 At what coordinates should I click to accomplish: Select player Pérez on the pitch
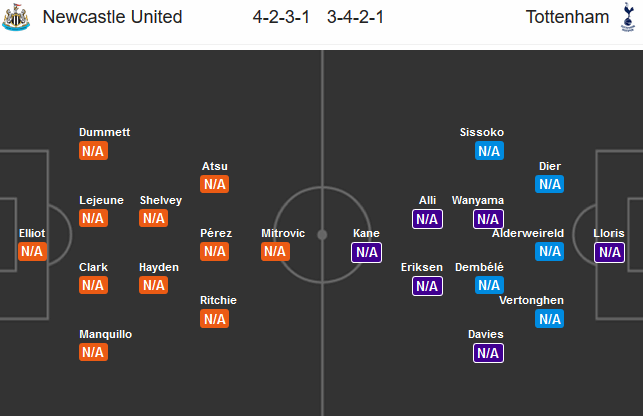click(215, 233)
